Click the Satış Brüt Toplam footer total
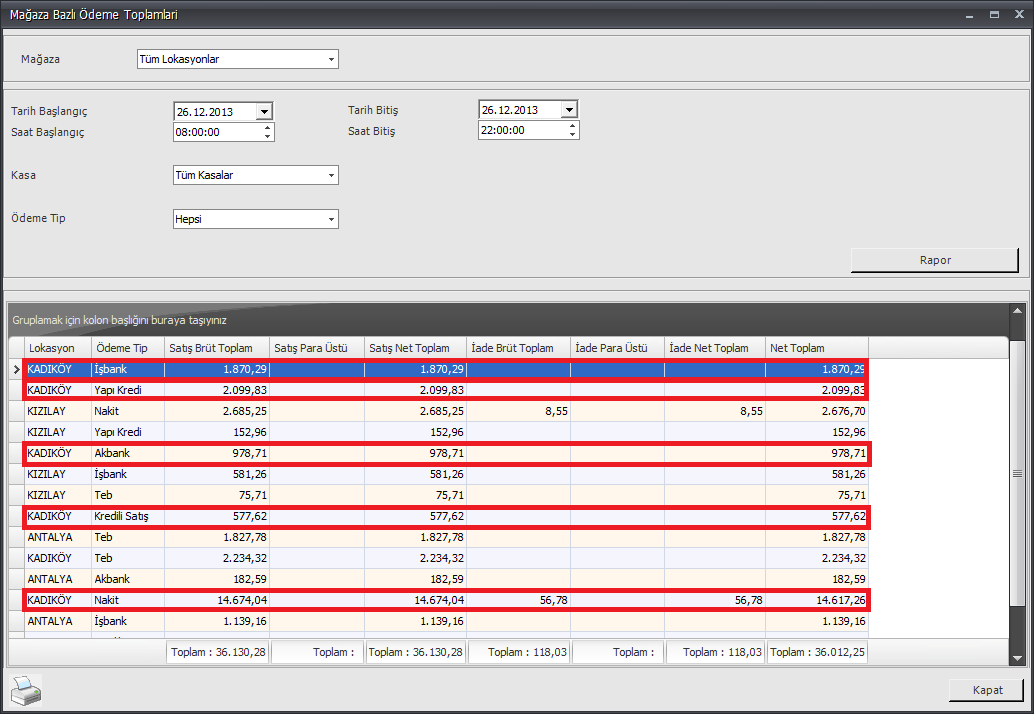 coord(218,652)
